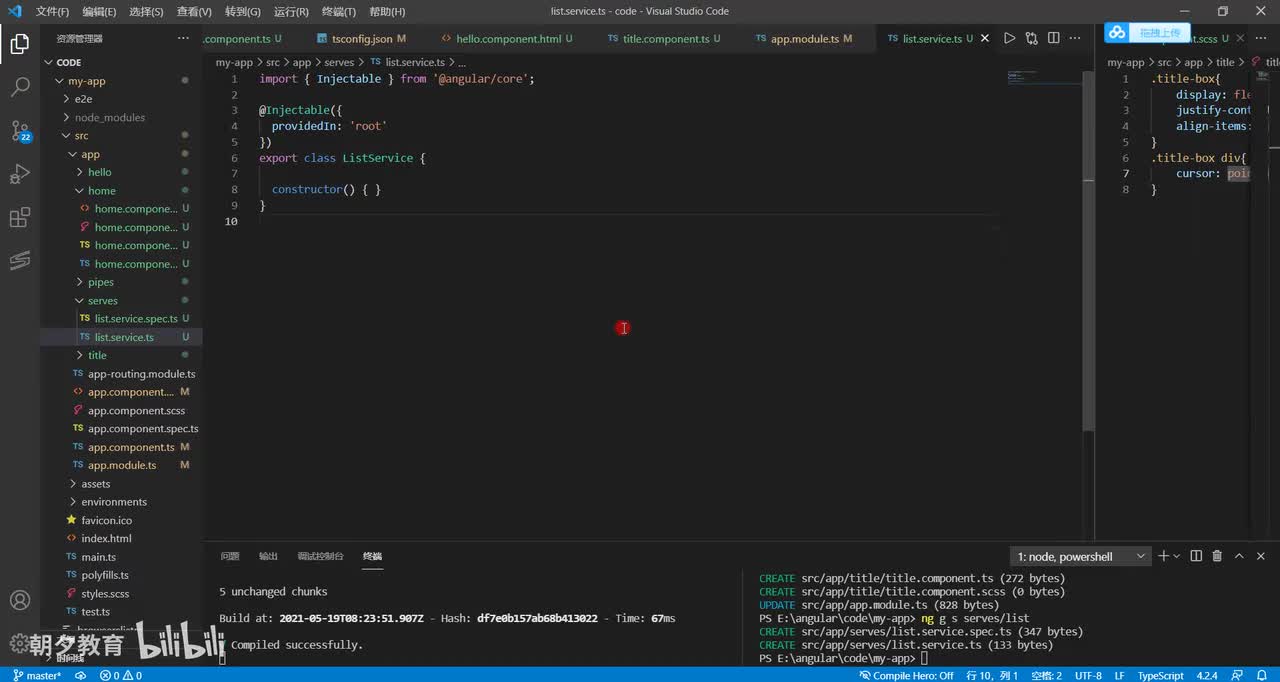Switch to the 调试控制台 panel tab
1280x682 pixels.
320,556
